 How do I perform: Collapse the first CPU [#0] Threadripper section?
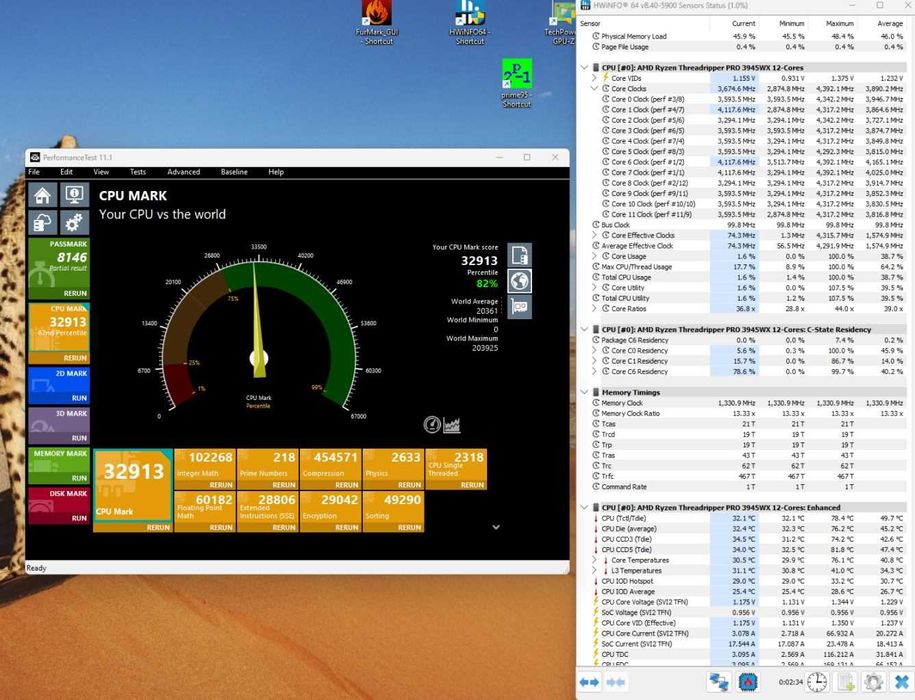pyautogui.click(x=585, y=68)
